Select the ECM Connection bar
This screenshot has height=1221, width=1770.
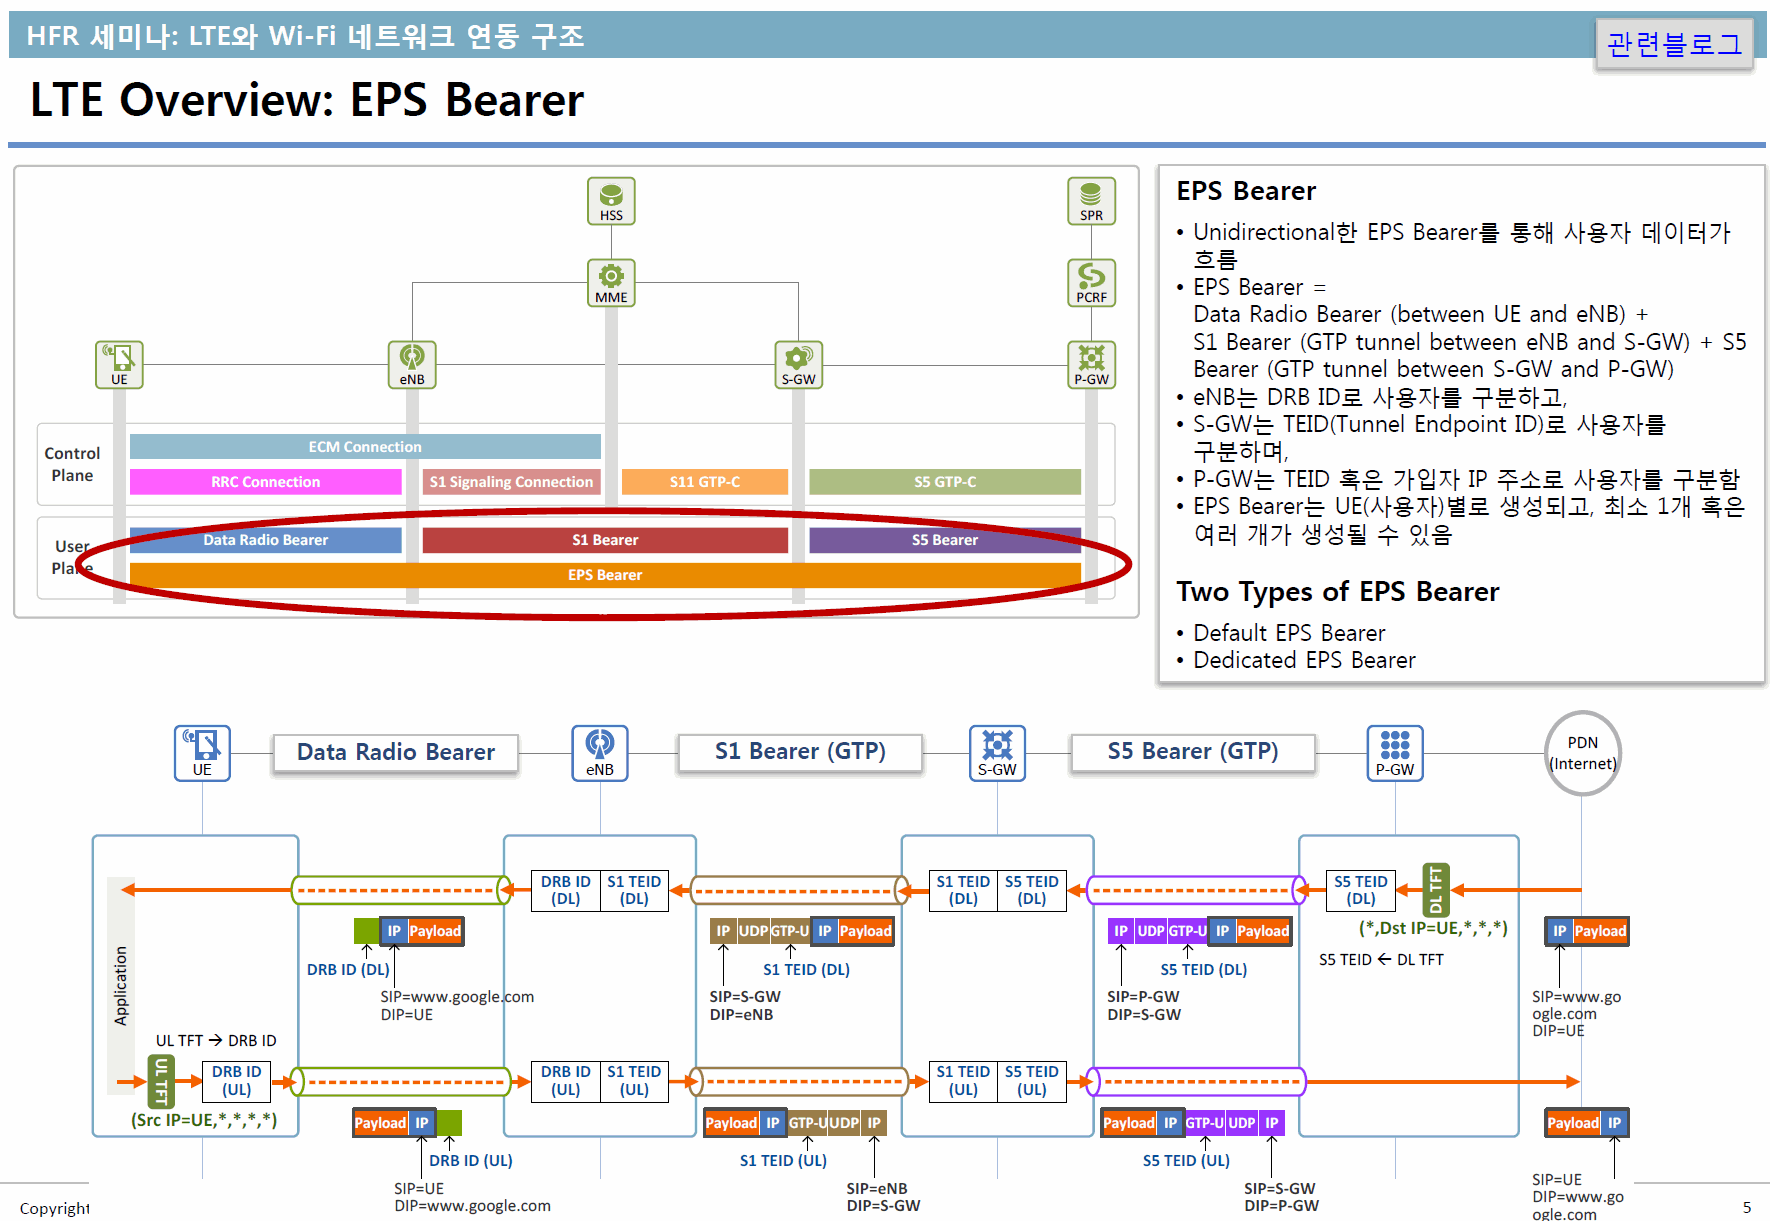pos(365,446)
